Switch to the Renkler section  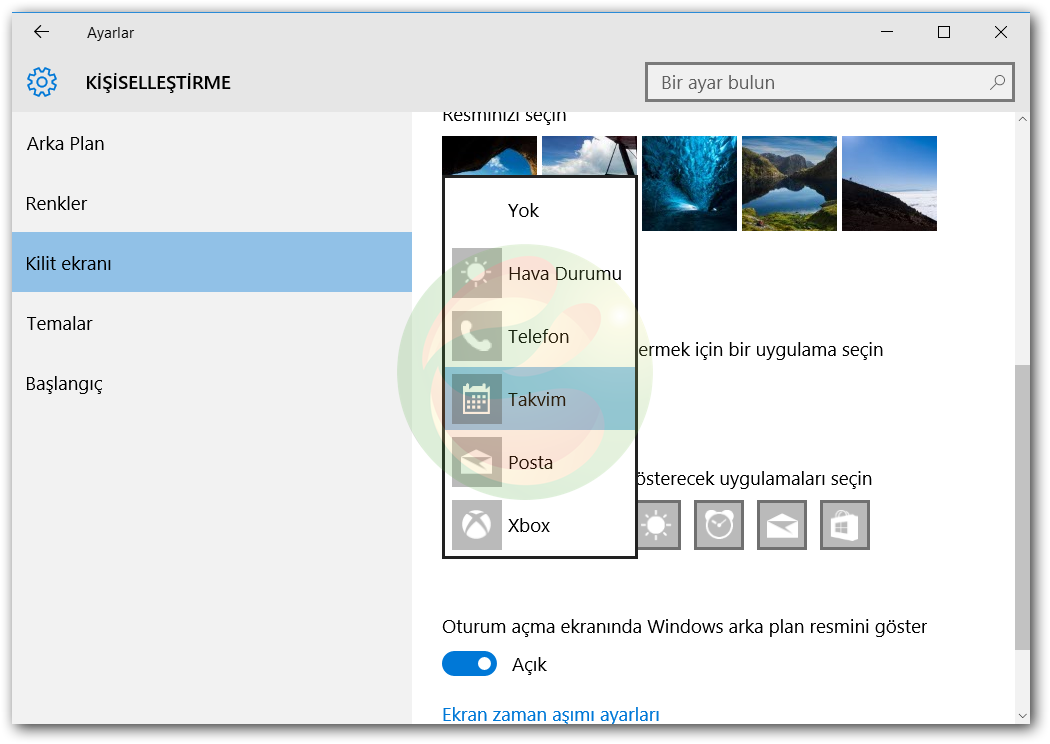57,203
